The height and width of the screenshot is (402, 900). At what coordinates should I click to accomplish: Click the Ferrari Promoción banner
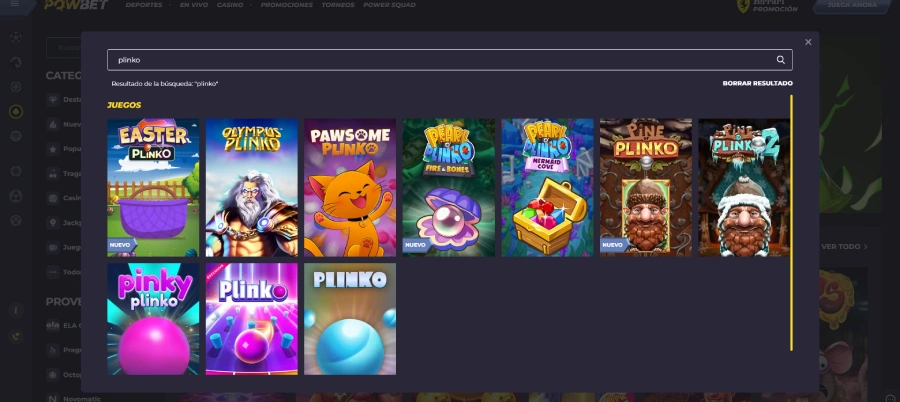pyautogui.click(x=767, y=6)
